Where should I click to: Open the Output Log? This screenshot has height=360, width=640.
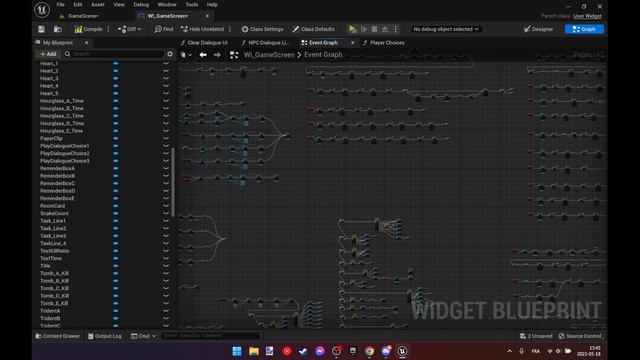click(104, 336)
